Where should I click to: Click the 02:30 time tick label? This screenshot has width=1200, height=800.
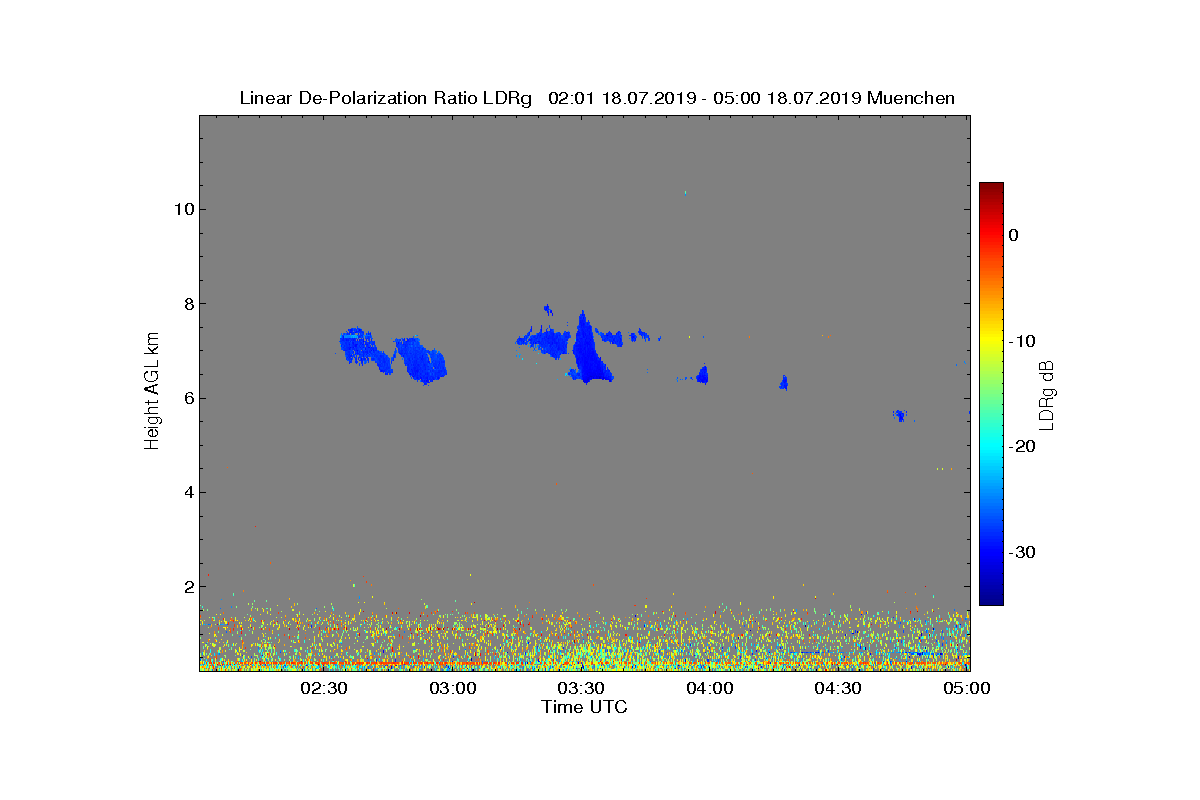[x=323, y=689]
